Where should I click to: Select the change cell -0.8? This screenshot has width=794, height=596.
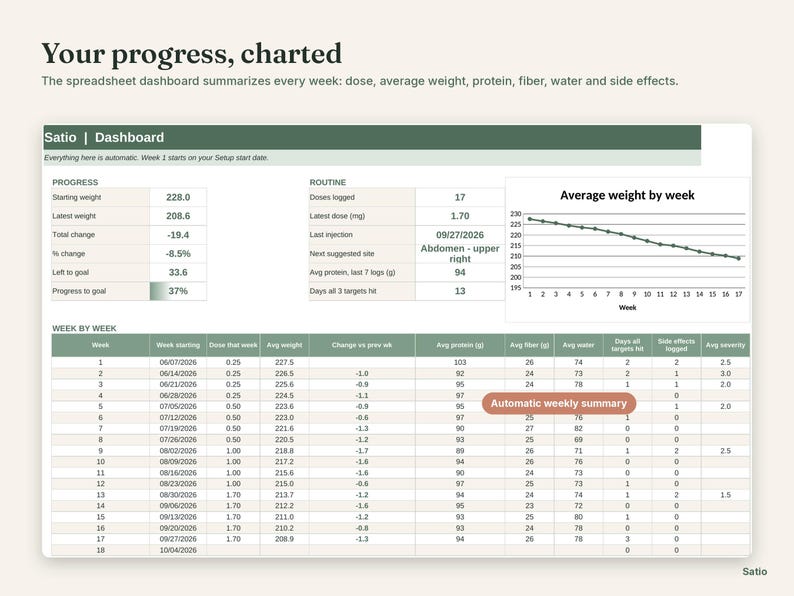point(362,528)
